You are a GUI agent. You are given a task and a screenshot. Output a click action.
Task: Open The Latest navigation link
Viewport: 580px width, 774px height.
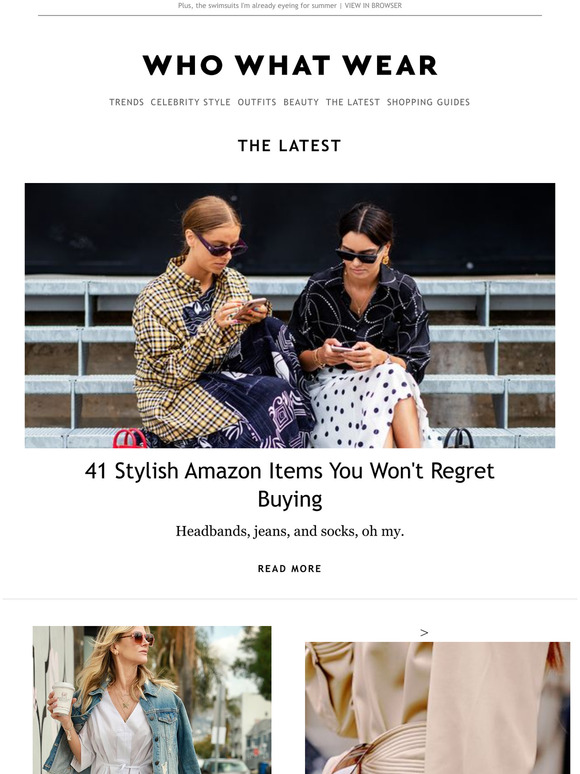click(352, 102)
